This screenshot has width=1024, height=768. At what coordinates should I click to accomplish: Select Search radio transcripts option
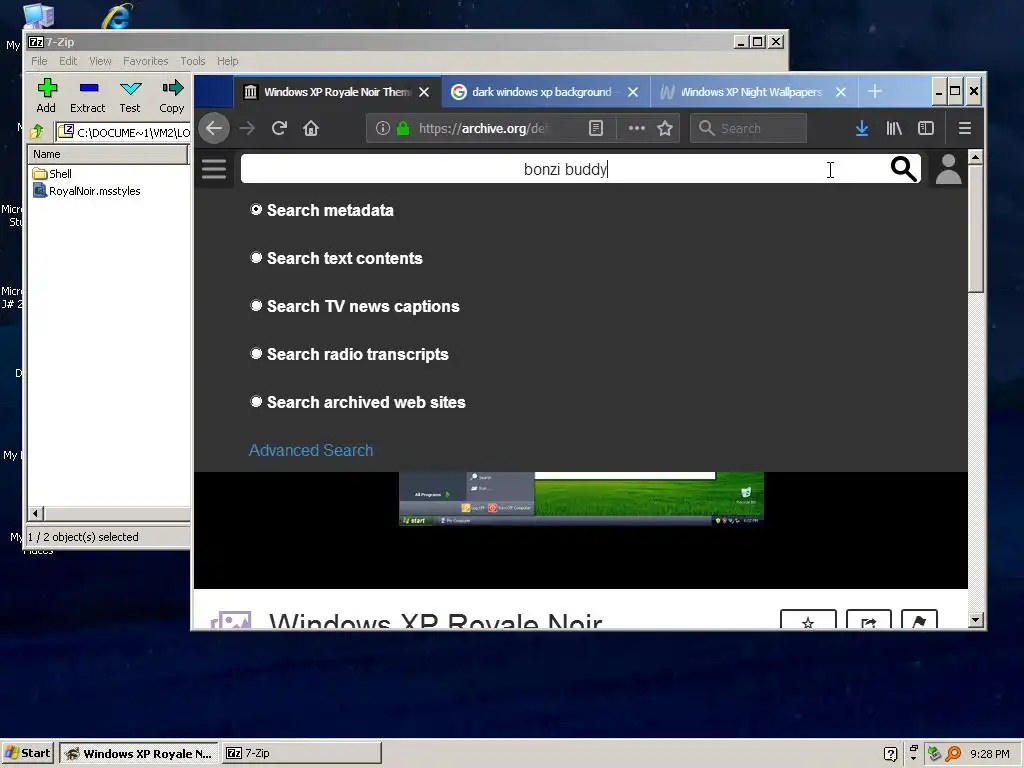coord(256,354)
